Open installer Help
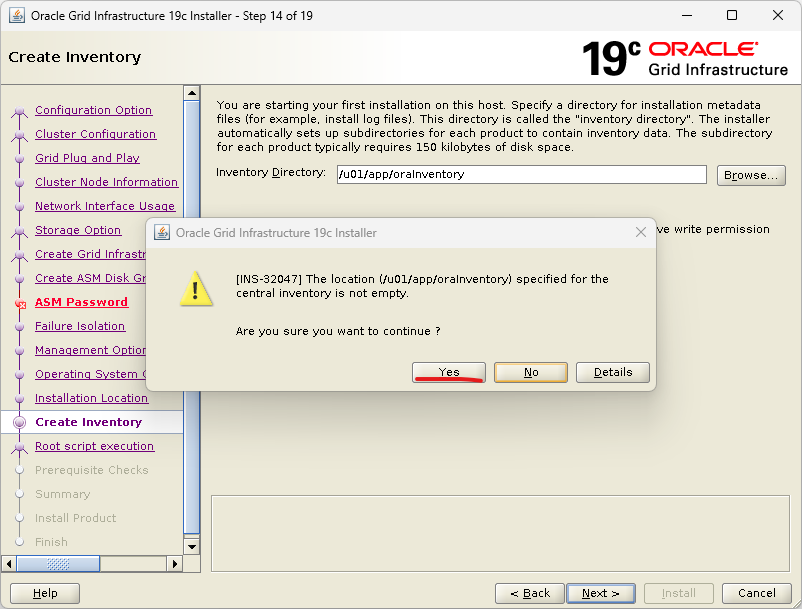The image size is (802, 609). (45, 593)
